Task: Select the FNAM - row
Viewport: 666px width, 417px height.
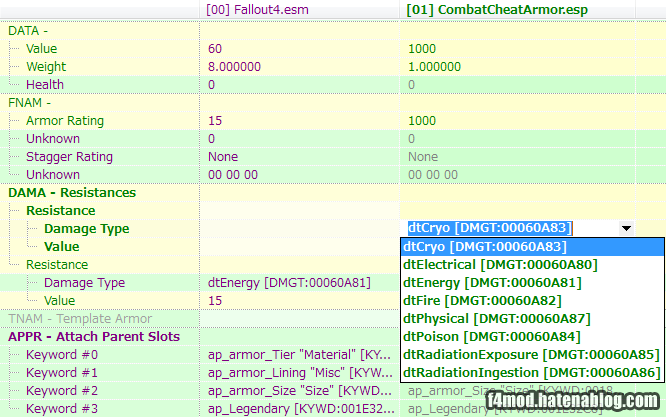Action: [29, 103]
